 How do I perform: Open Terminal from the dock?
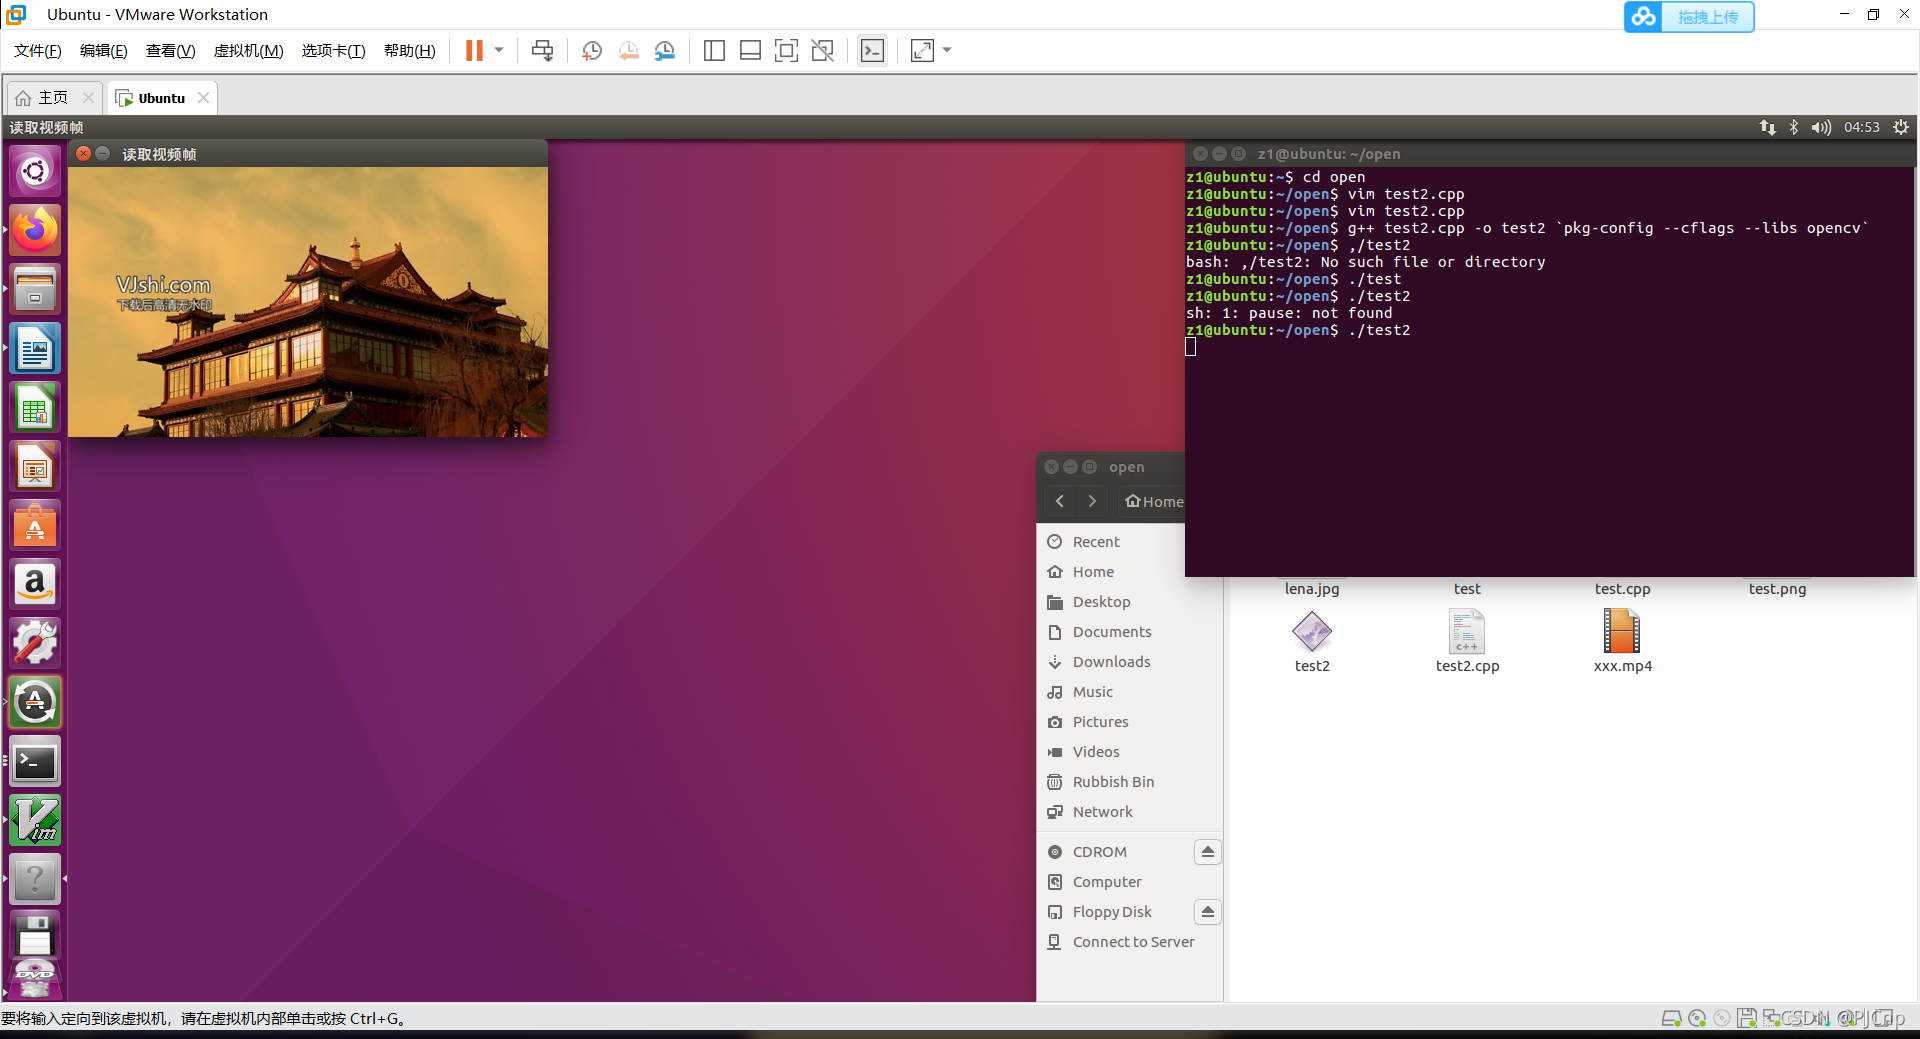(35, 761)
